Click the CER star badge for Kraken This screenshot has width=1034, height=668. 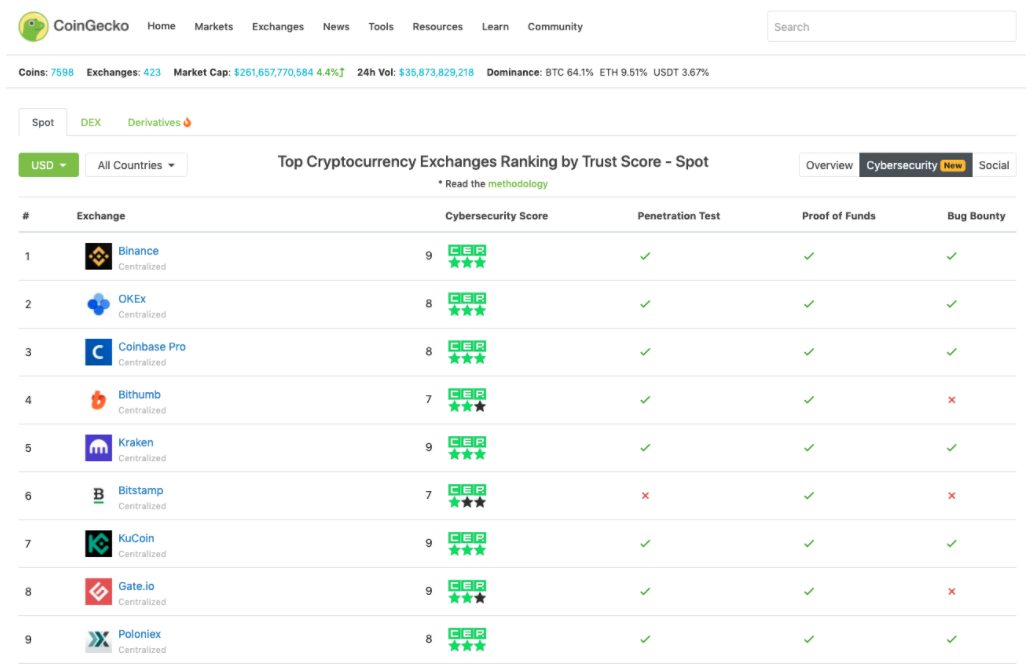[x=467, y=448]
